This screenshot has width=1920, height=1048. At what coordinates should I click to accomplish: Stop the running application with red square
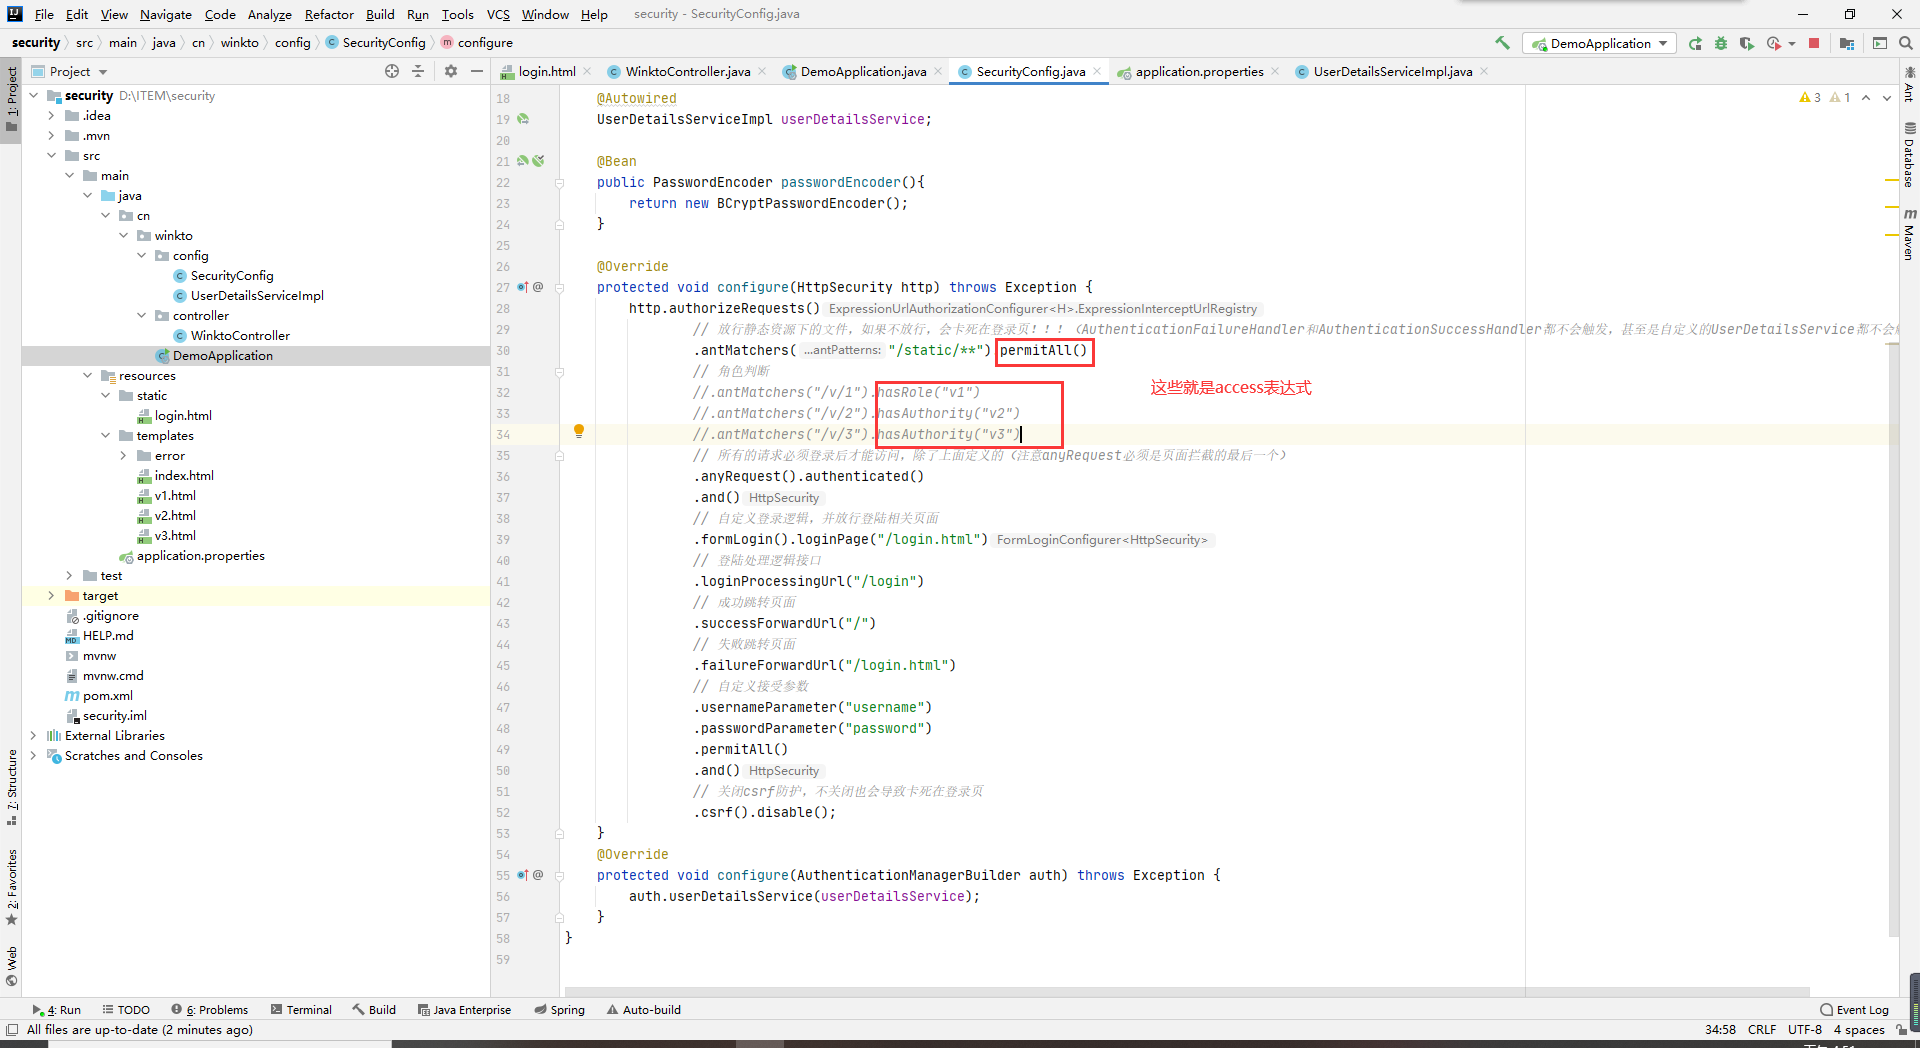click(1814, 43)
